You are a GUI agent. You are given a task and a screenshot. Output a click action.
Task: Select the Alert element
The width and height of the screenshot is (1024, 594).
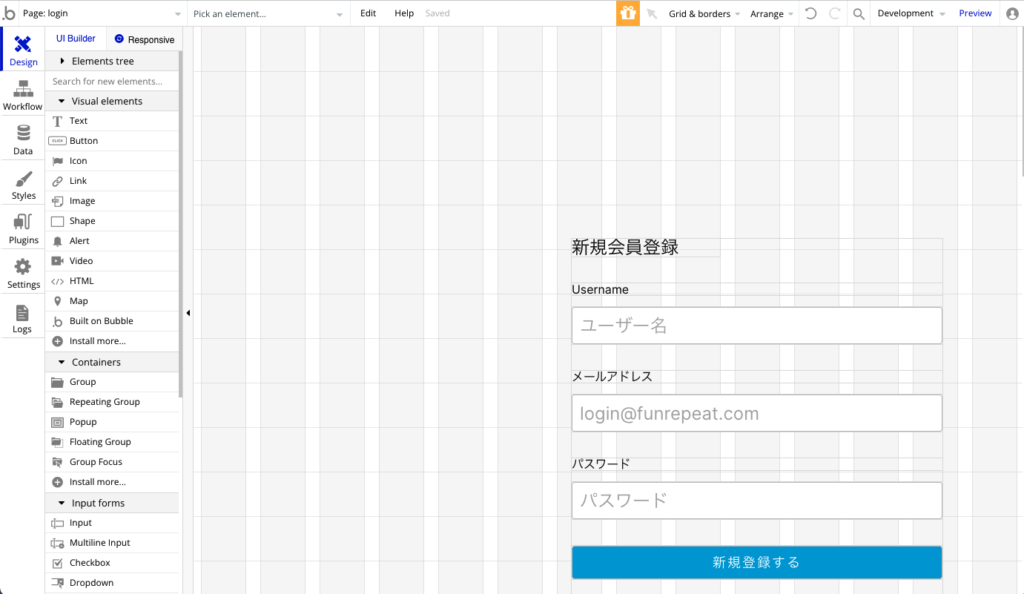point(112,241)
